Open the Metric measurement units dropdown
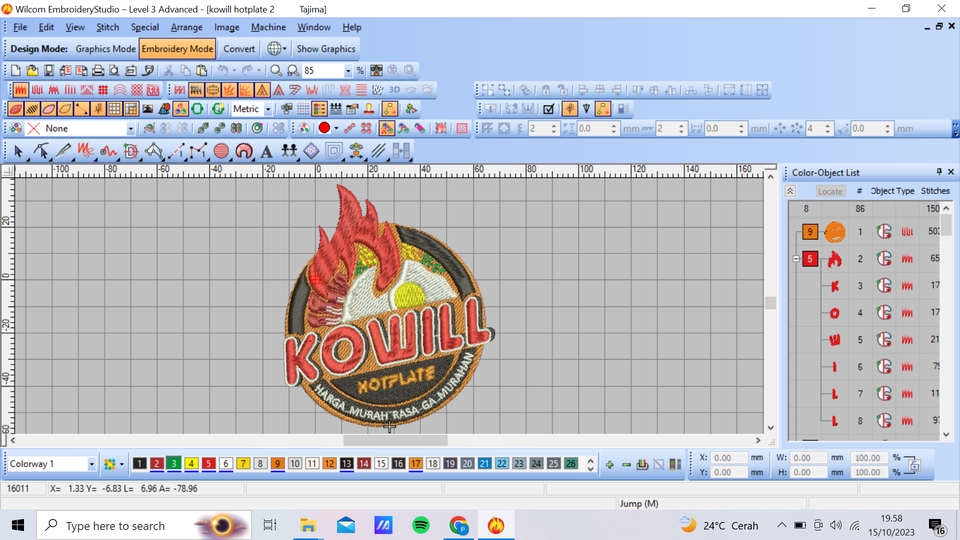The width and height of the screenshot is (960, 540). 268,109
